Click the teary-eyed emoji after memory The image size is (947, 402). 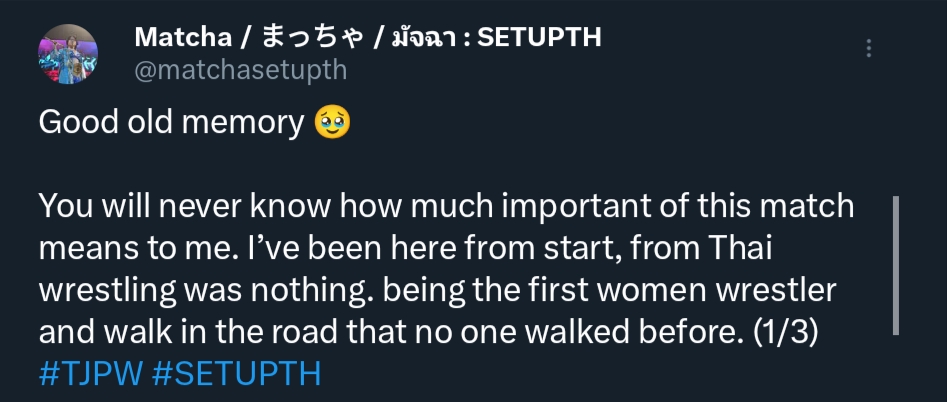click(332, 123)
